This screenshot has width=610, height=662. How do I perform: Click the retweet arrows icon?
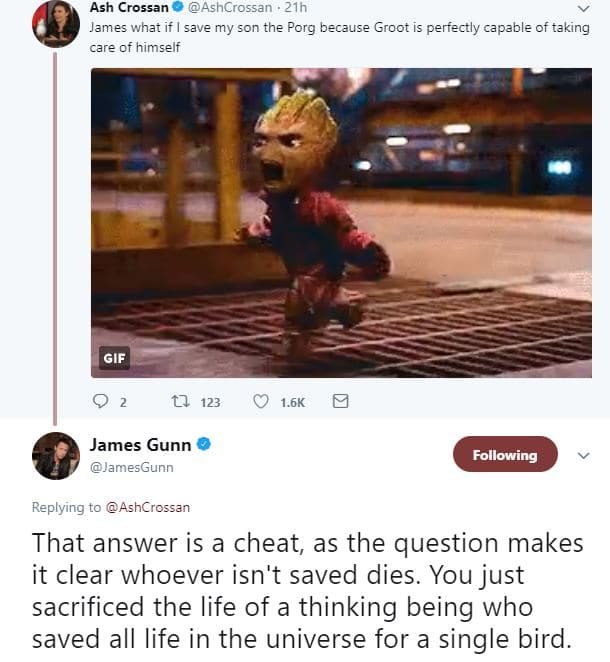180,402
